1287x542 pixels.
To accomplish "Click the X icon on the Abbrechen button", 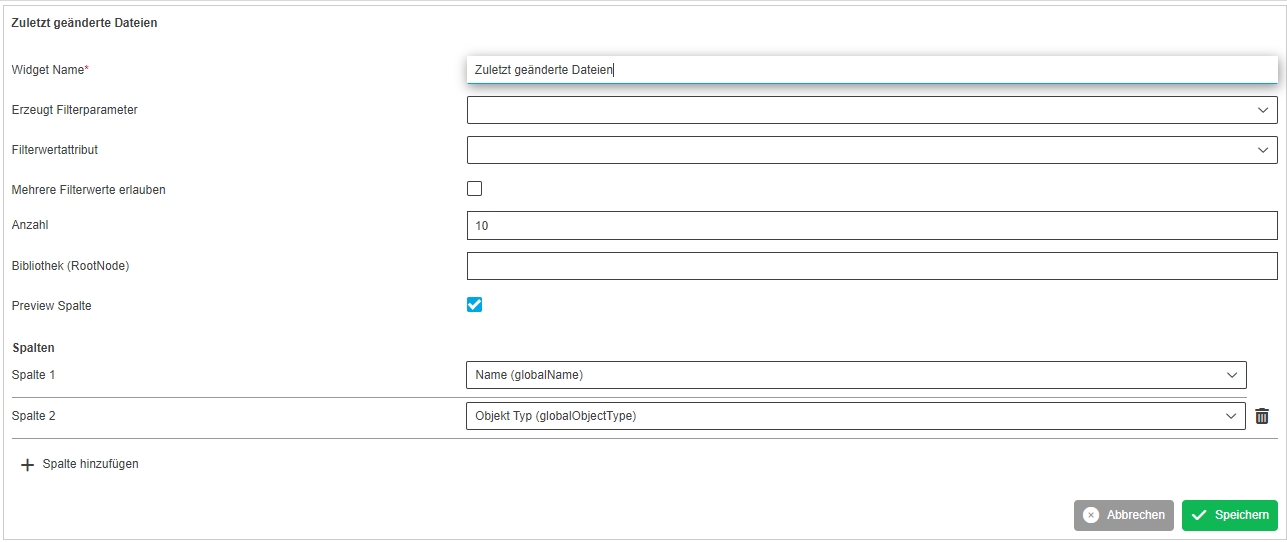I will pos(1091,515).
